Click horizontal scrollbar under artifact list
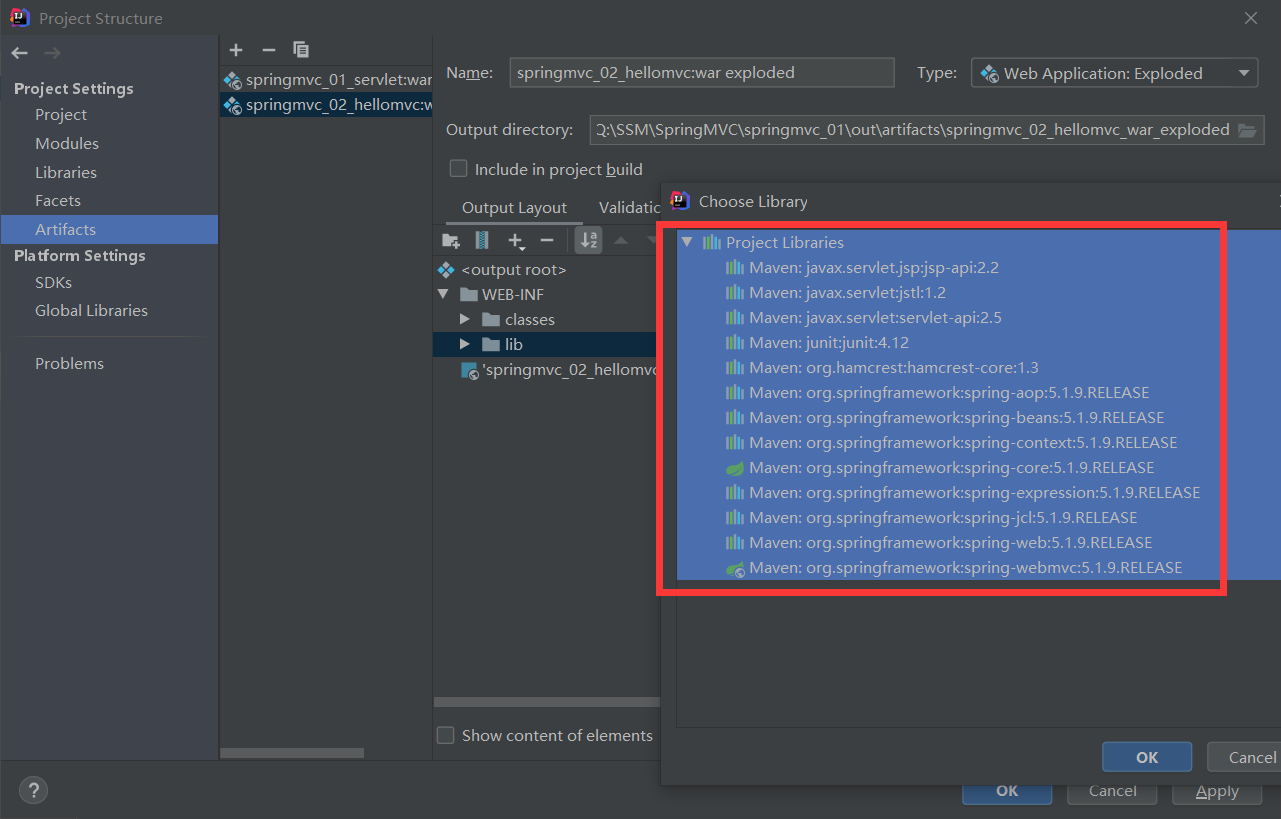This screenshot has width=1281, height=819. pyautogui.click(x=292, y=753)
